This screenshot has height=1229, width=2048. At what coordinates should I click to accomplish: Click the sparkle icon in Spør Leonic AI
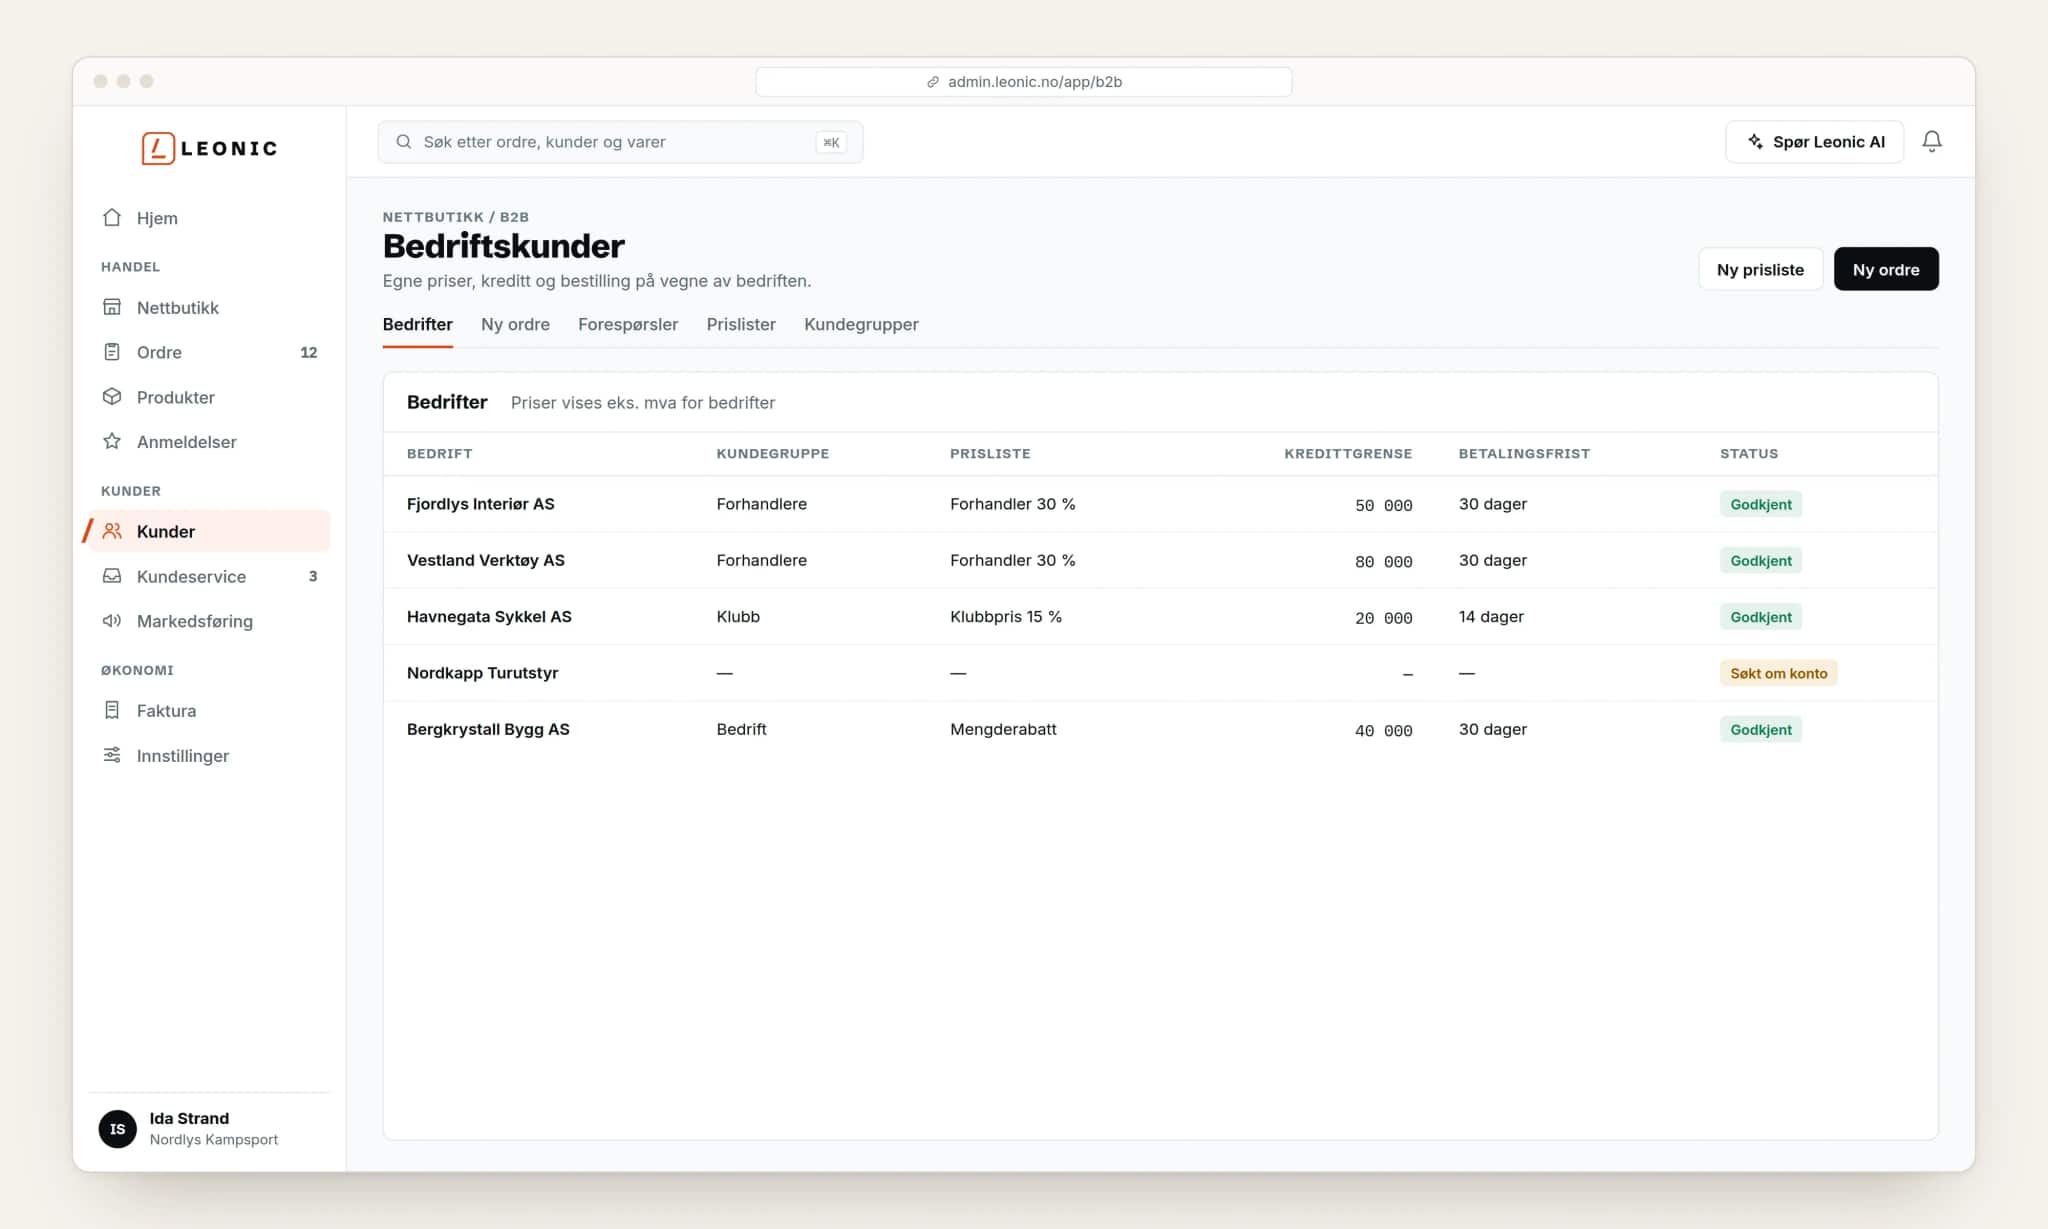1755,142
